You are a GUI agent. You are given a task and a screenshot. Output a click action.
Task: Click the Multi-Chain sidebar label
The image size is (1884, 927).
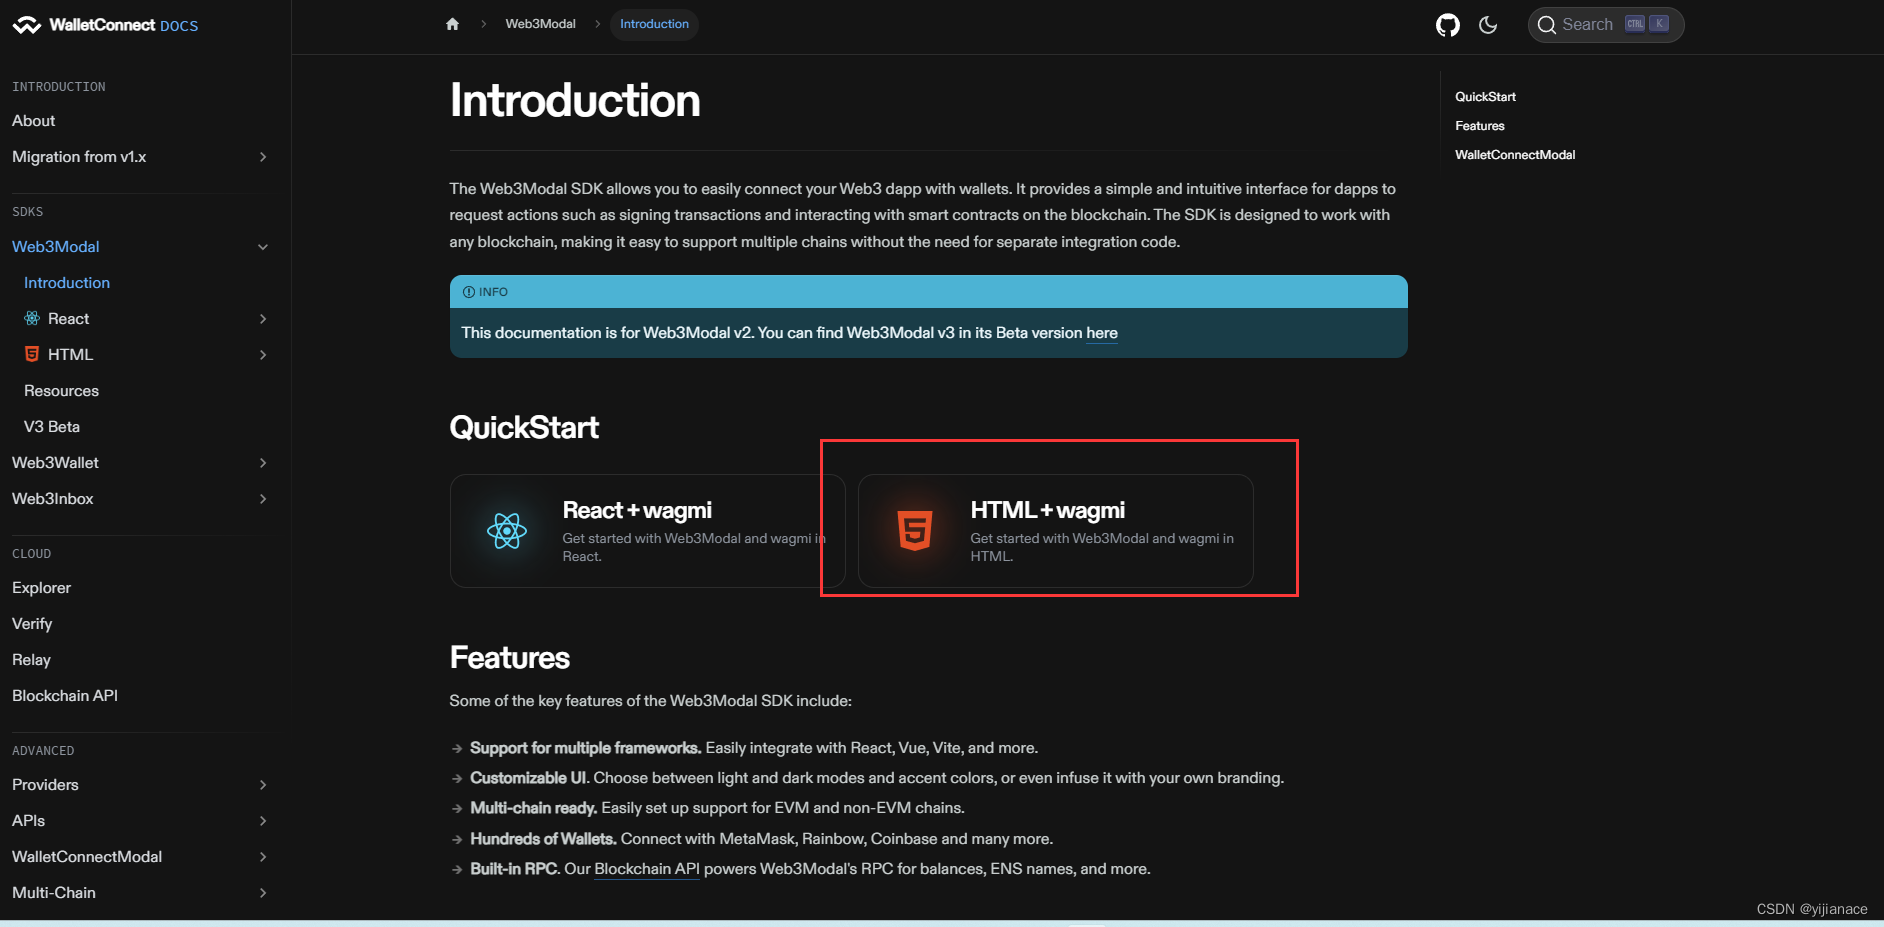pyautogui.click(x=54, y=893)
